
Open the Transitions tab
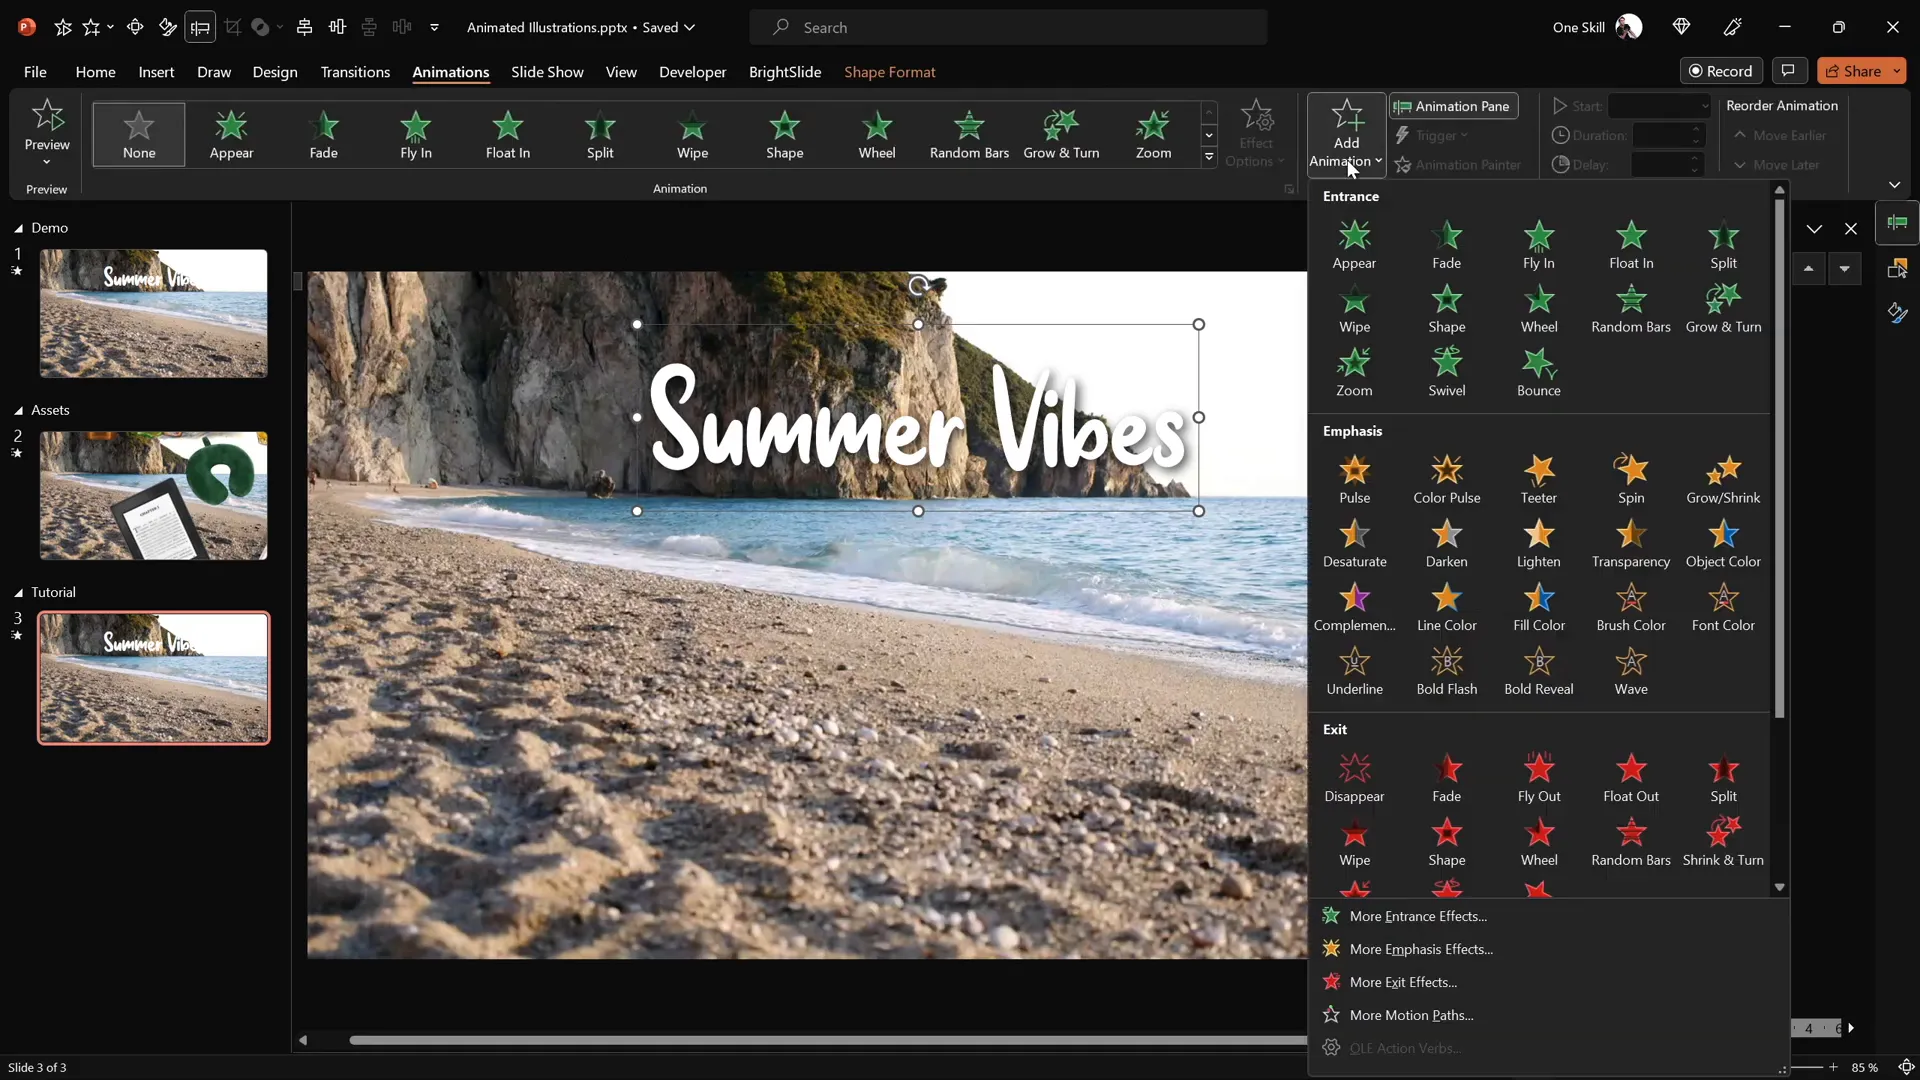(355, 72)
